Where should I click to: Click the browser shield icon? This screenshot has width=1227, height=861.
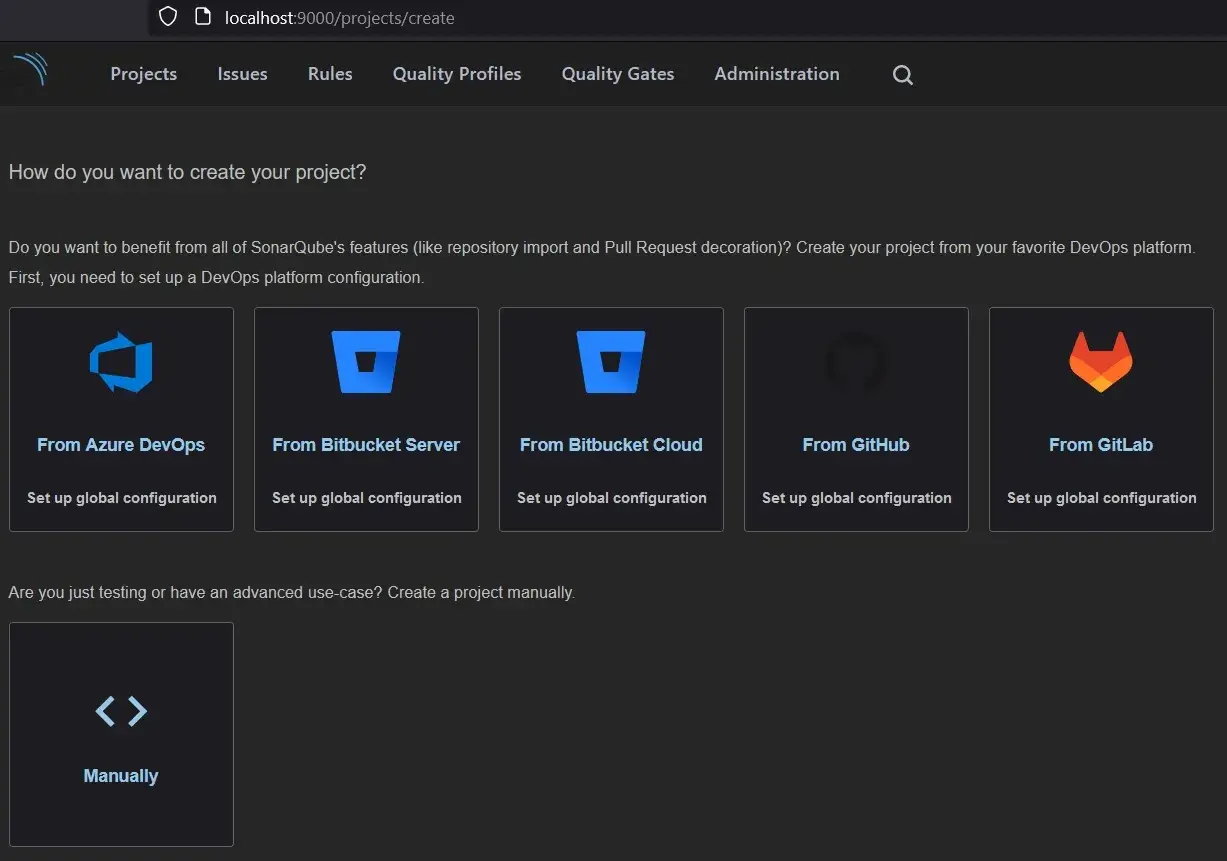(x=168, y=17)
